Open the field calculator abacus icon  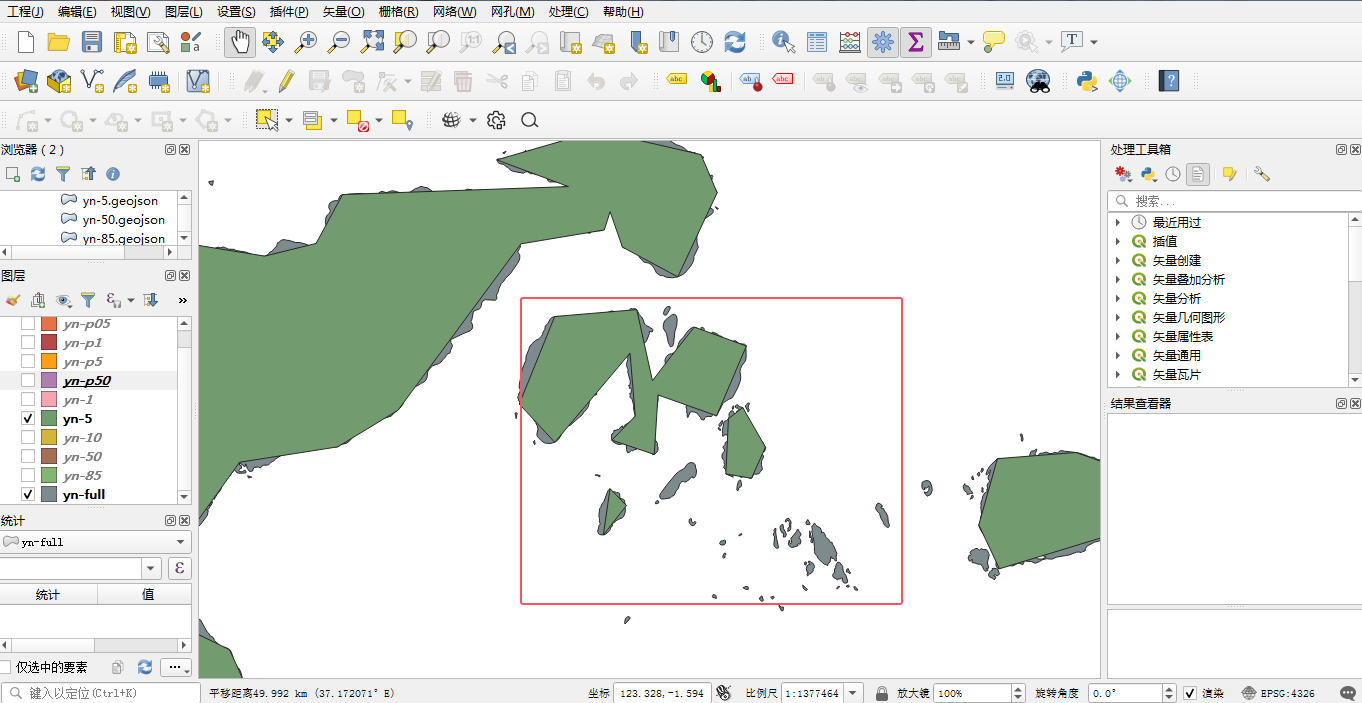click(x=850, y=42)
